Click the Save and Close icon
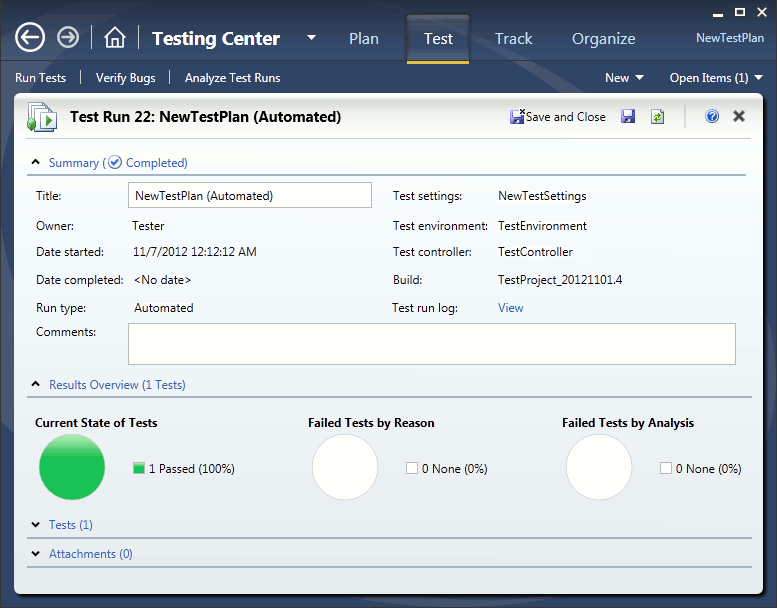Image resolution: width=777 pixels, height=608 pixels. coord(517,117)
